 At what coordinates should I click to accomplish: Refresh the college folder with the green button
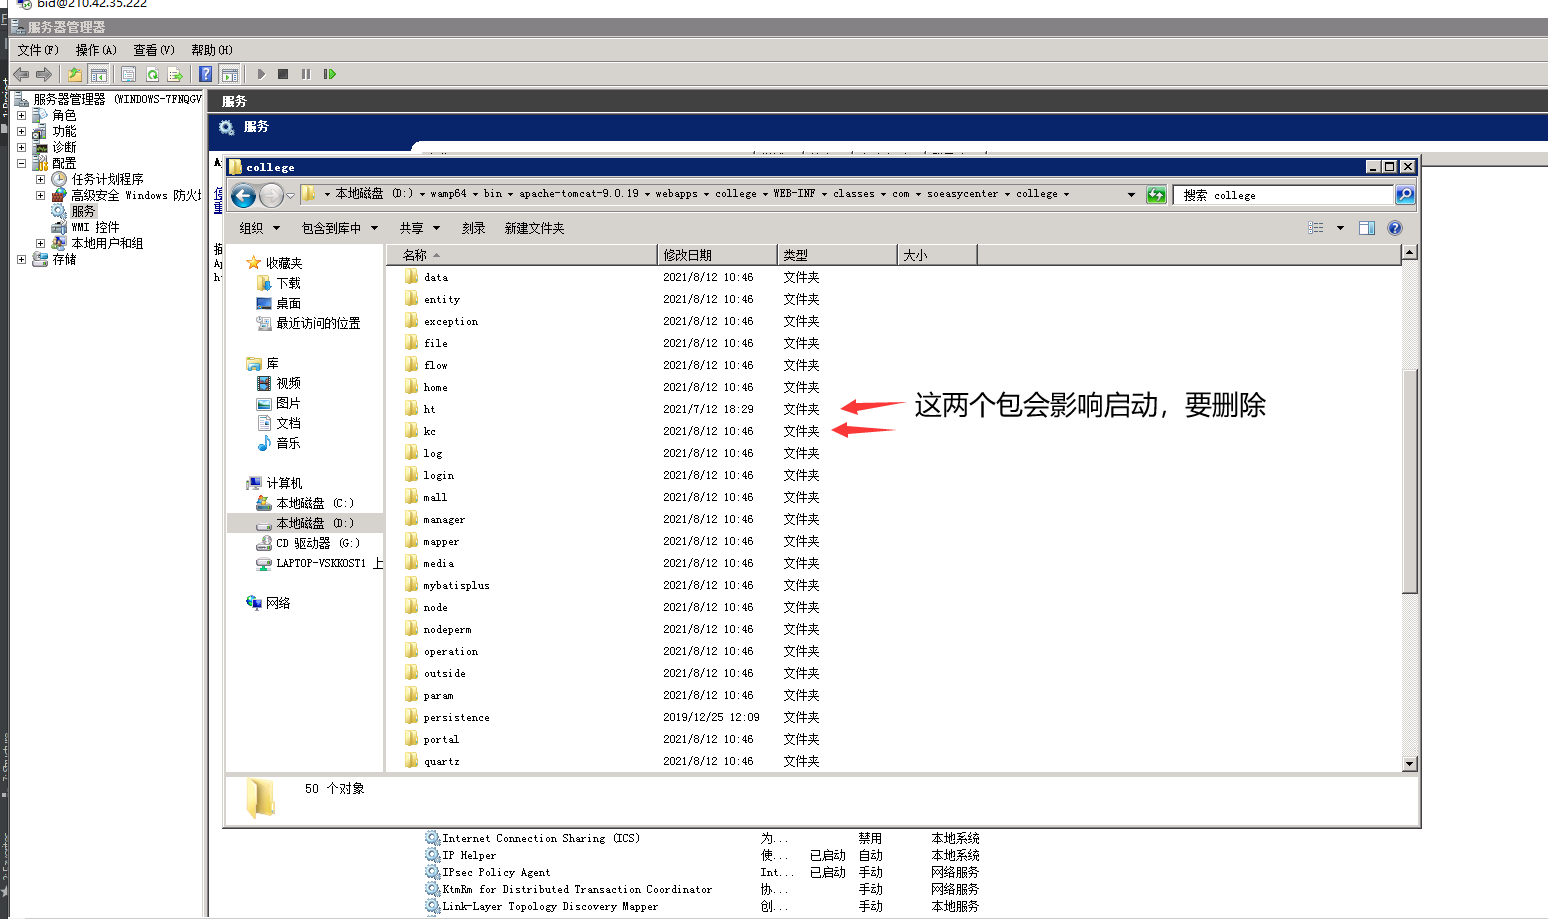1156,195
